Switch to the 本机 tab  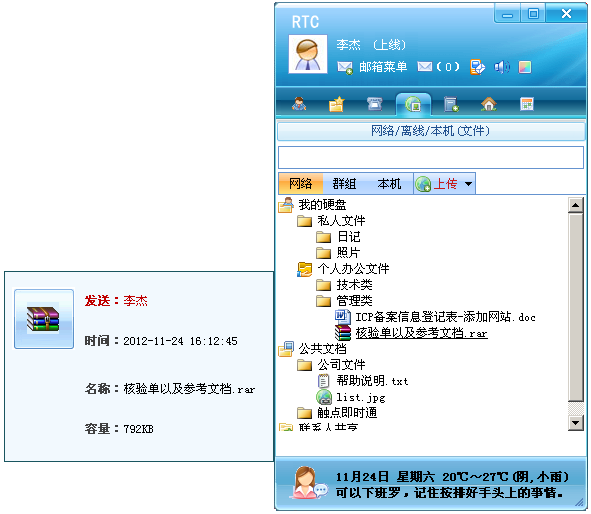pyautogui.click(x=389, y=184)
